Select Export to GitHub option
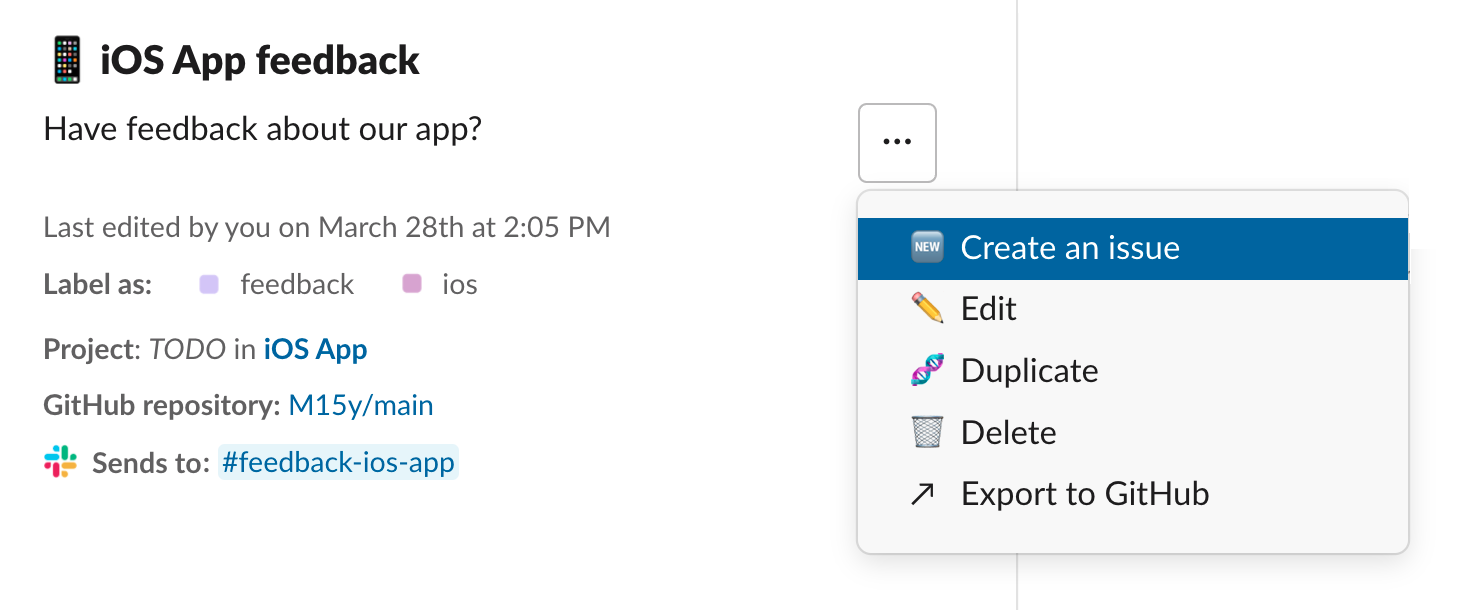1466x610 pixels. (x=1133, y=494)
